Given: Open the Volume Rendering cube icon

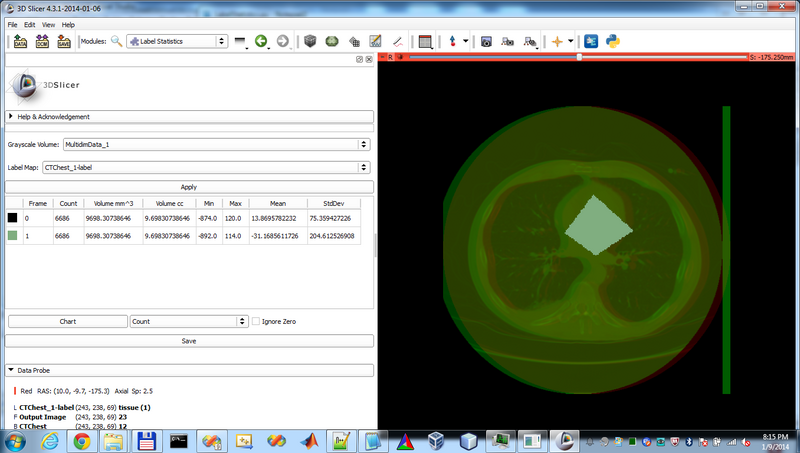Looking at the screenshot, I should click(x=310, y=41).
